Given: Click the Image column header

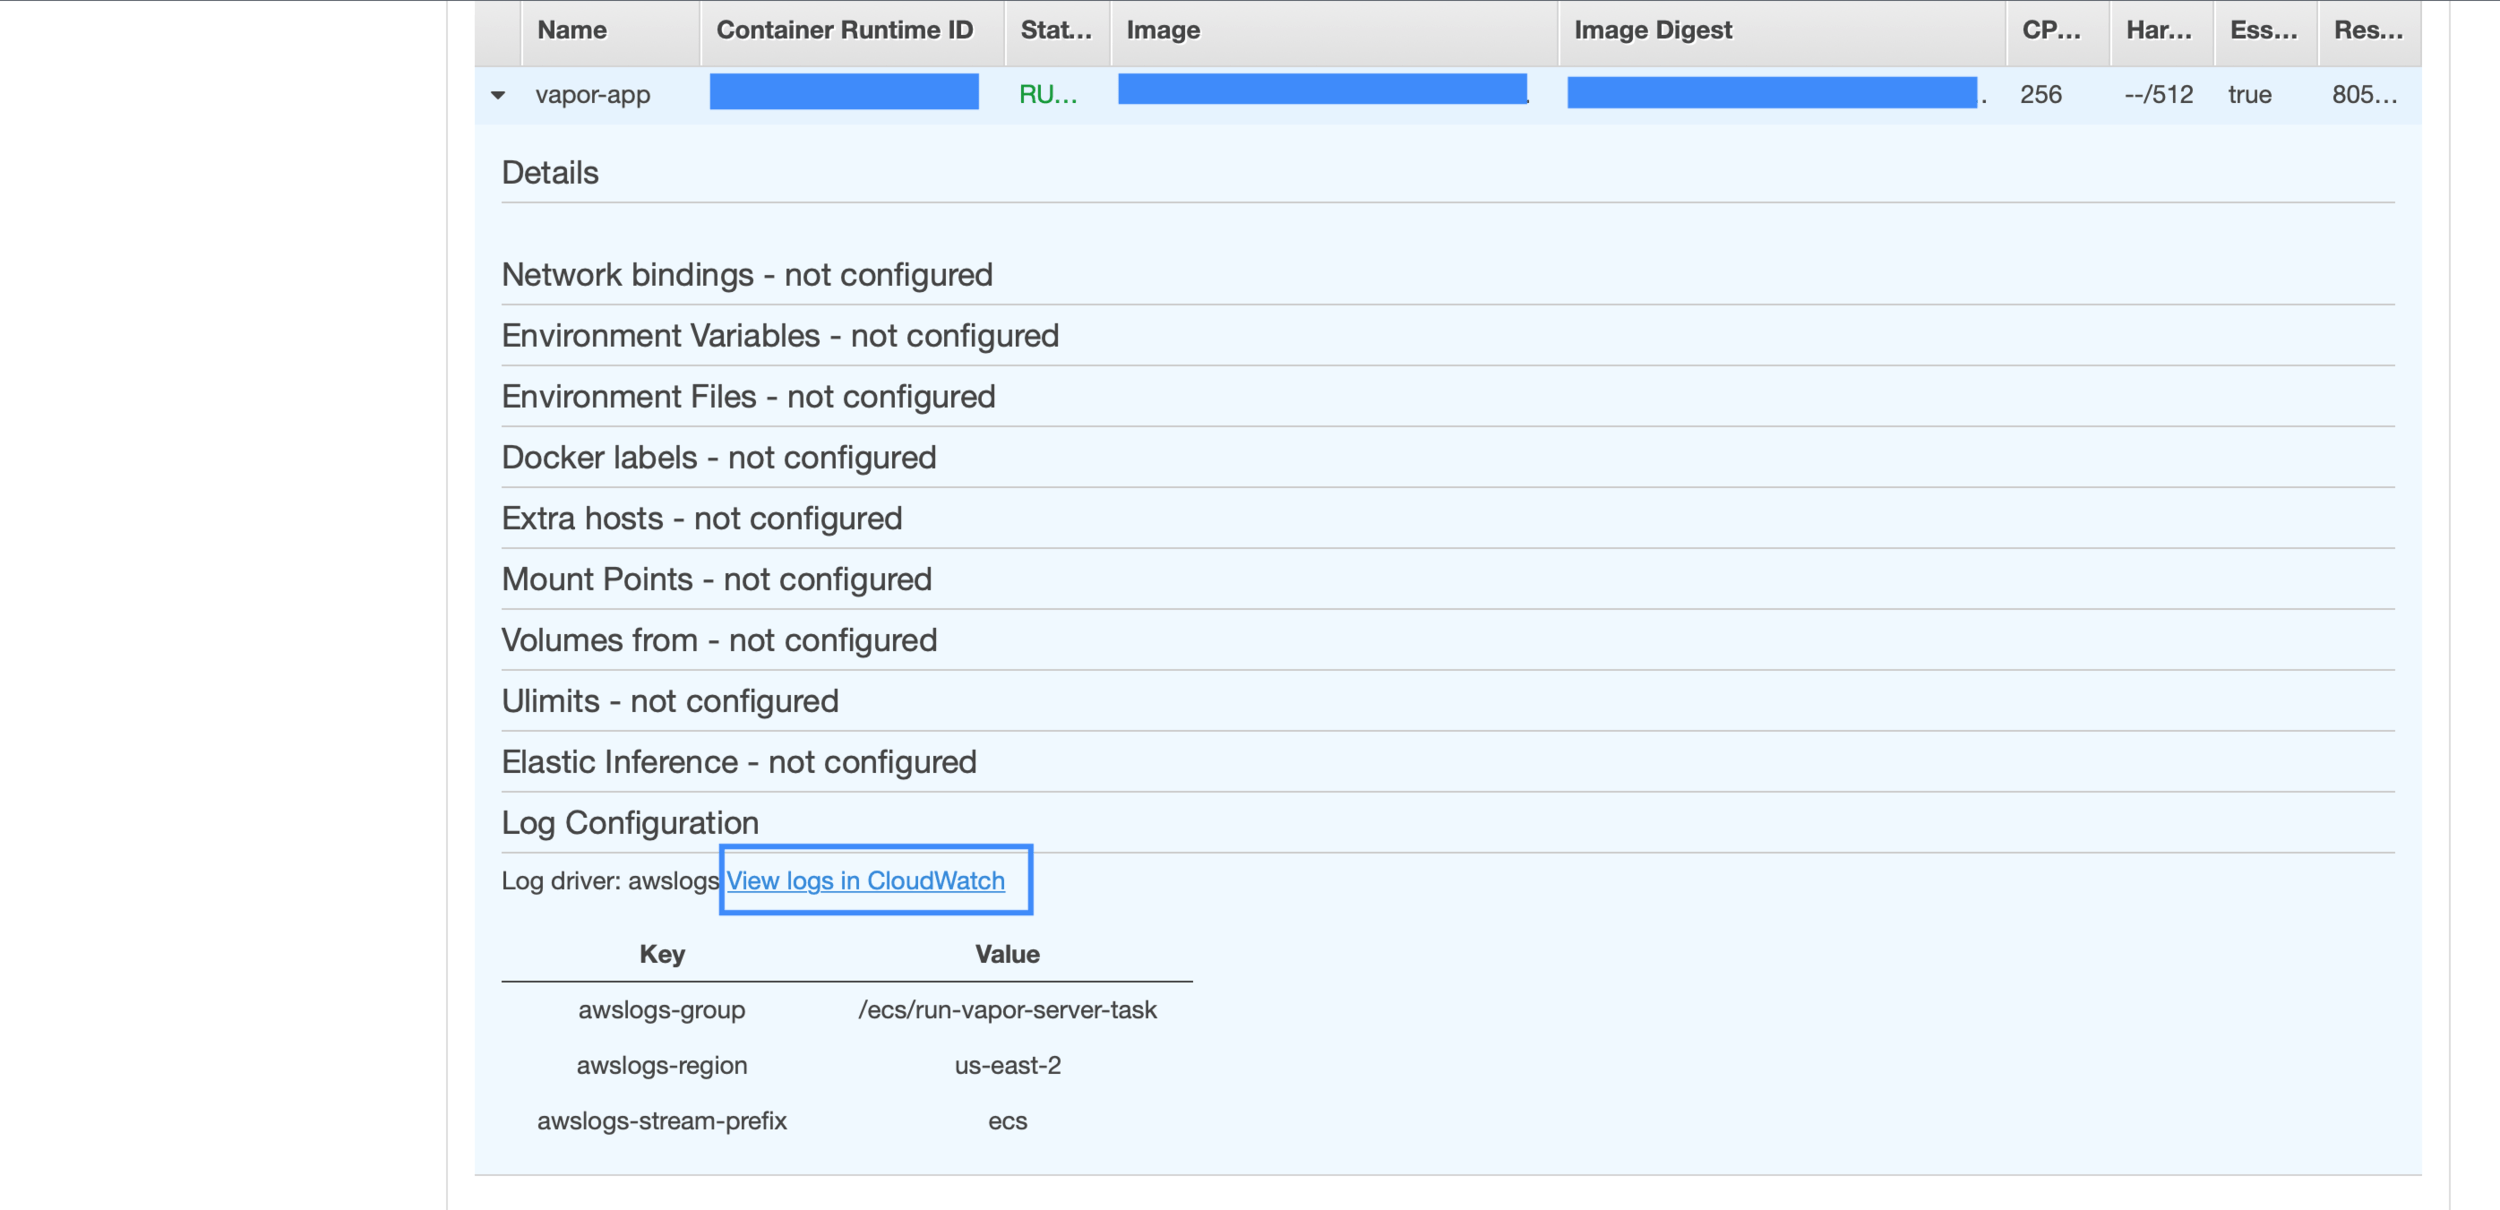Looking at the screenshot, I should (1162, 30).
